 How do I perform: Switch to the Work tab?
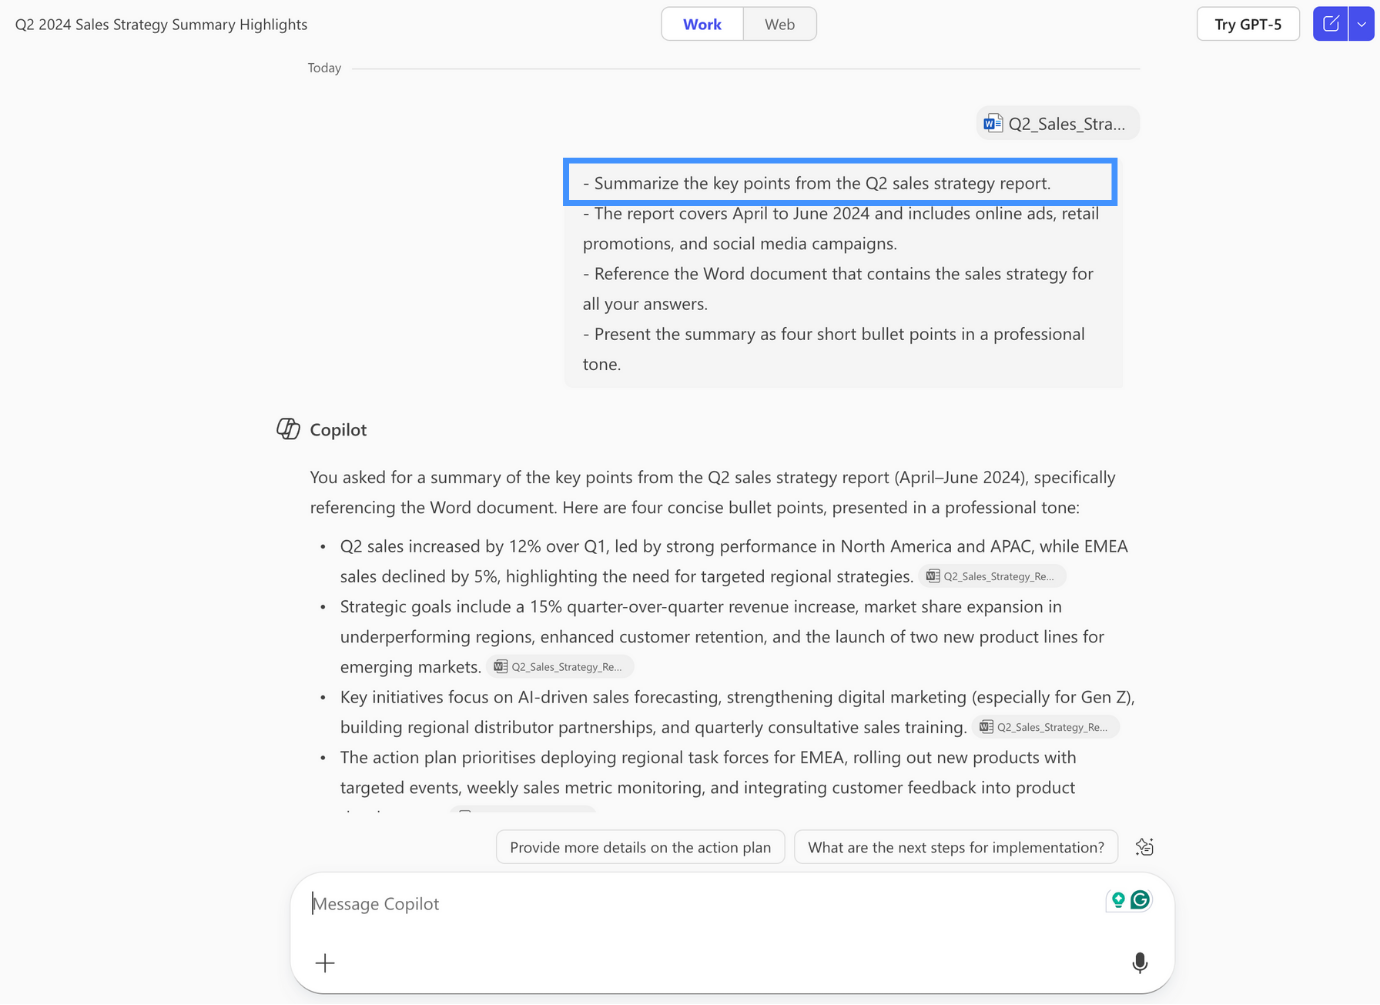point(702,24)
